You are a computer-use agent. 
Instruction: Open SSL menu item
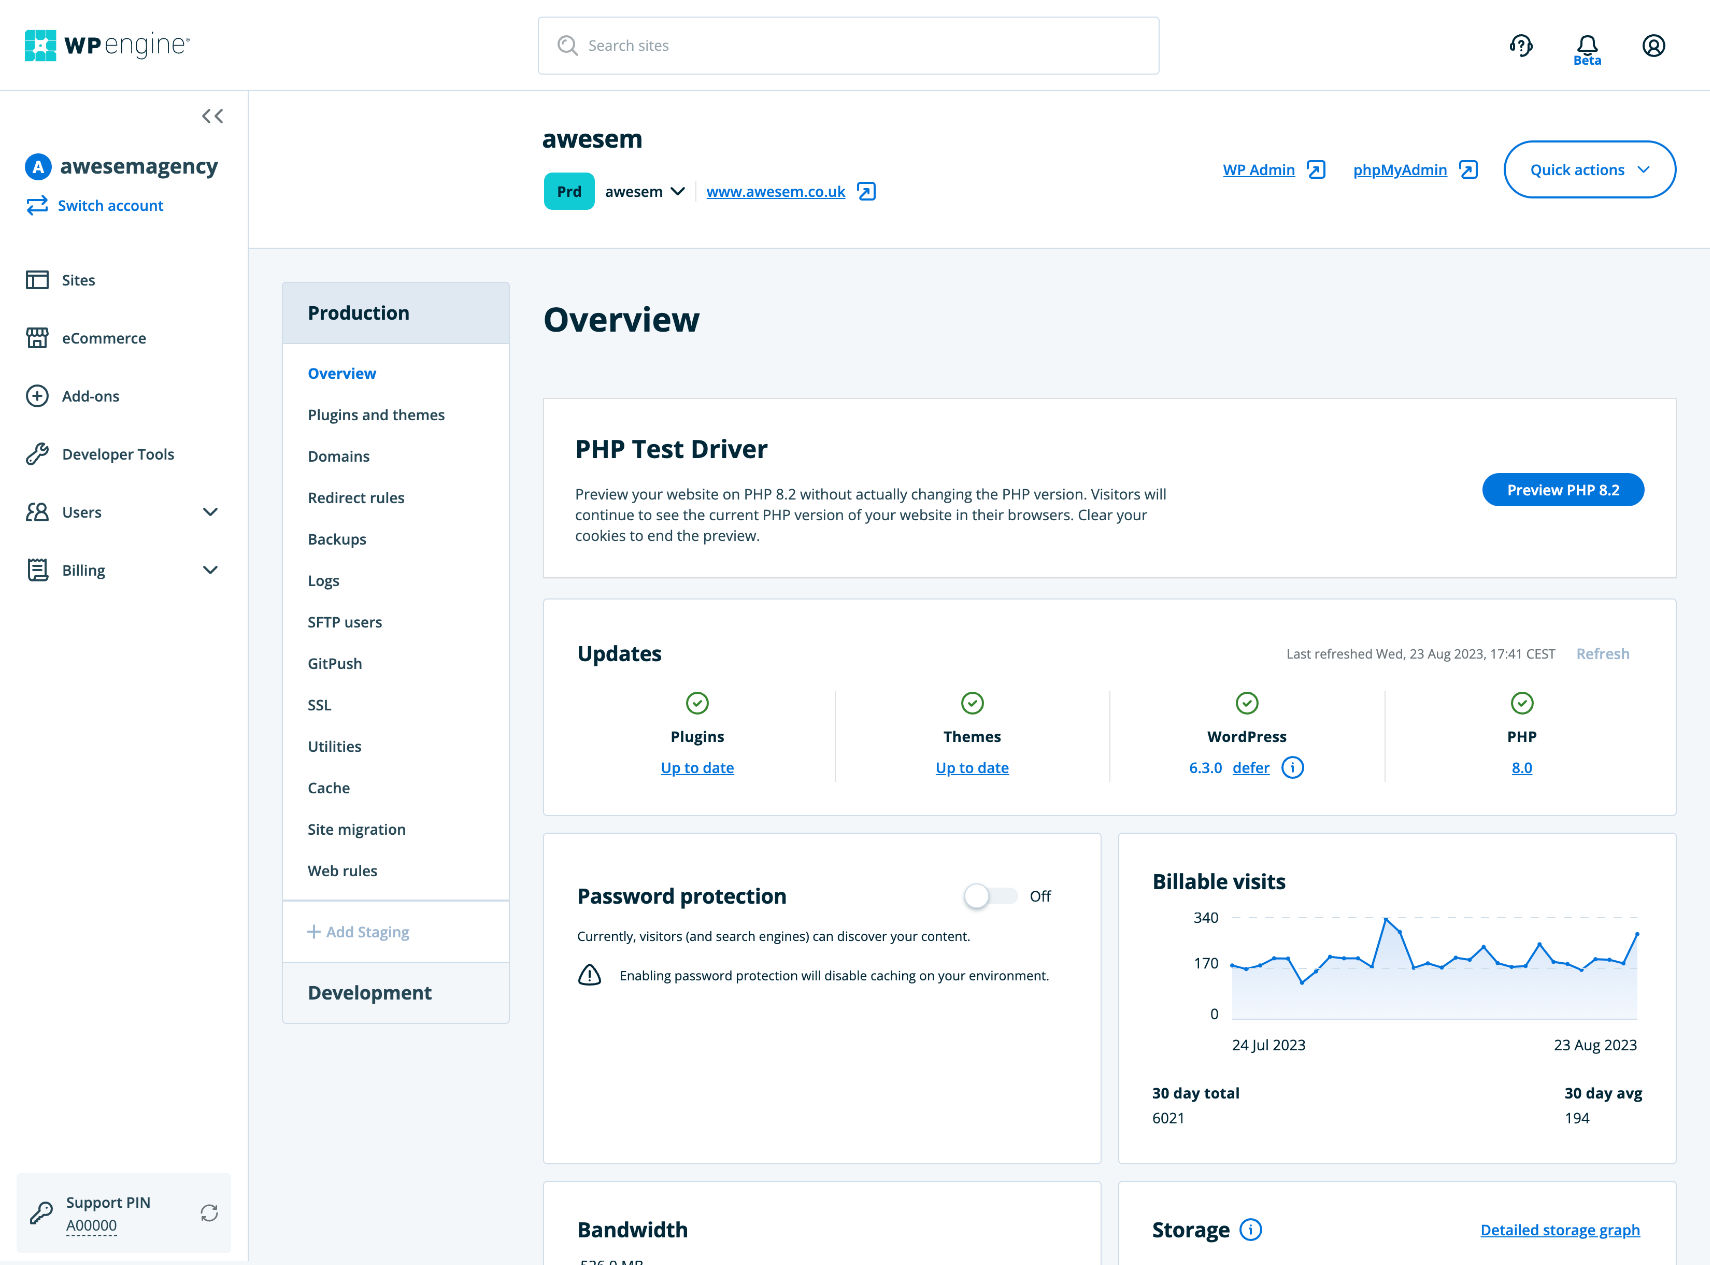(319, 705)
